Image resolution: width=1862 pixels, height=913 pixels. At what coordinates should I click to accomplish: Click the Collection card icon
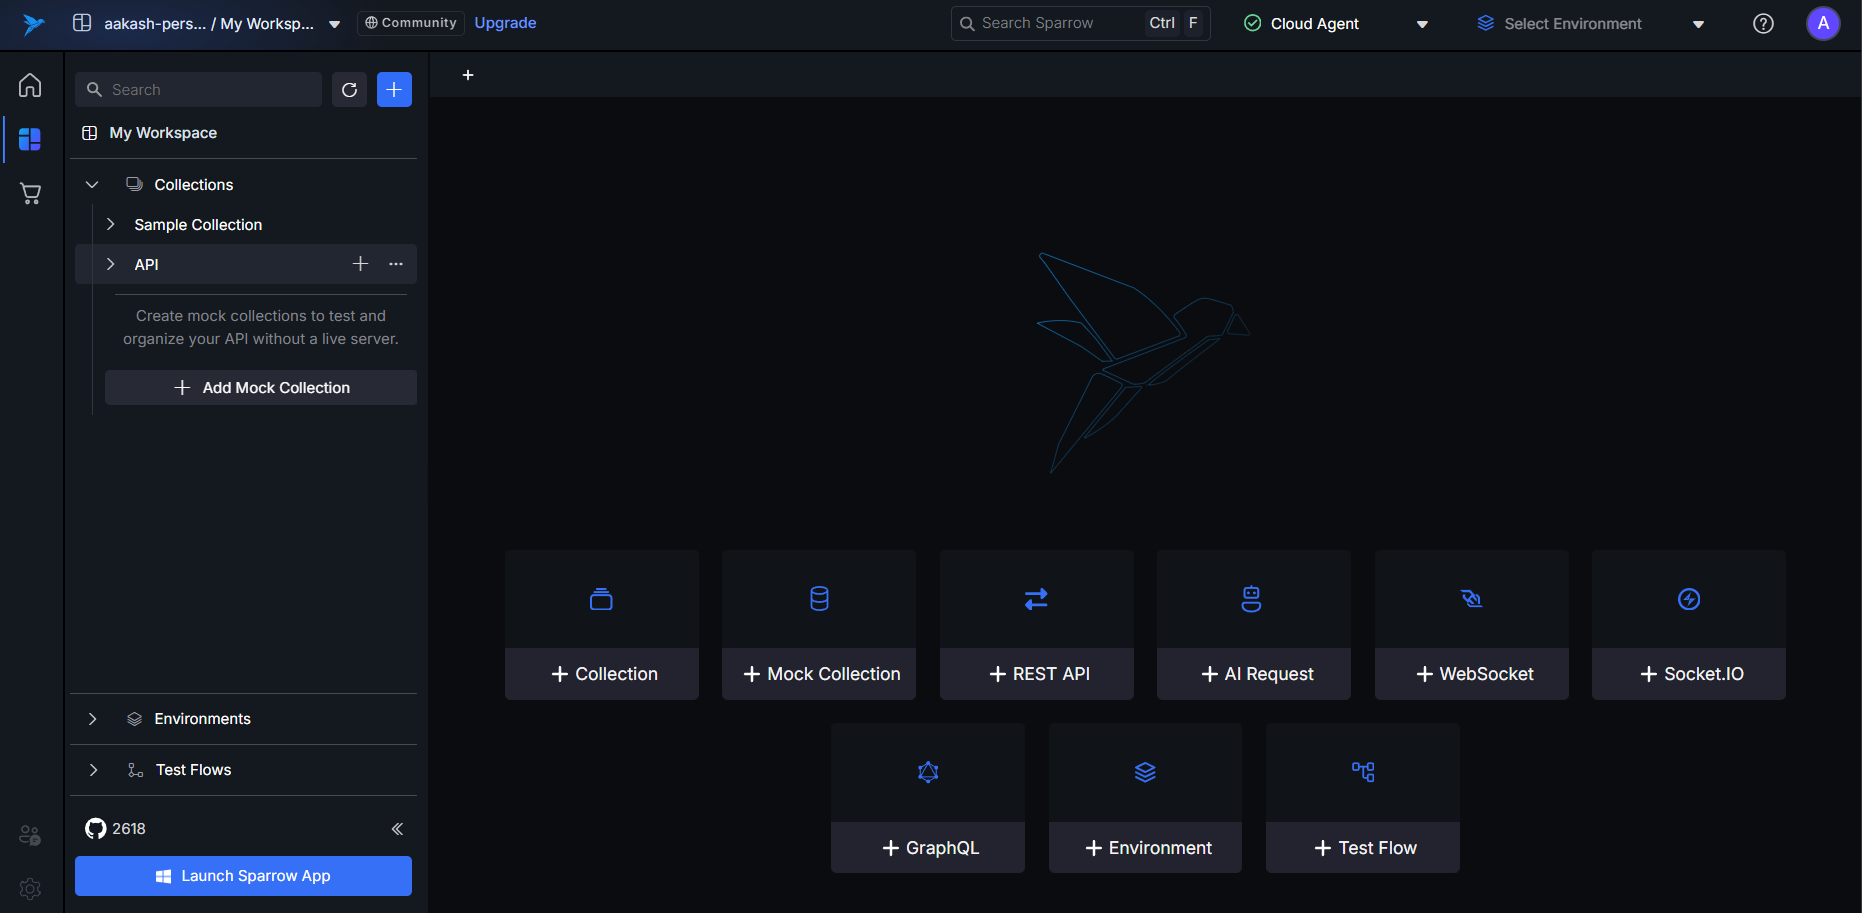click(x=601, y=599)
